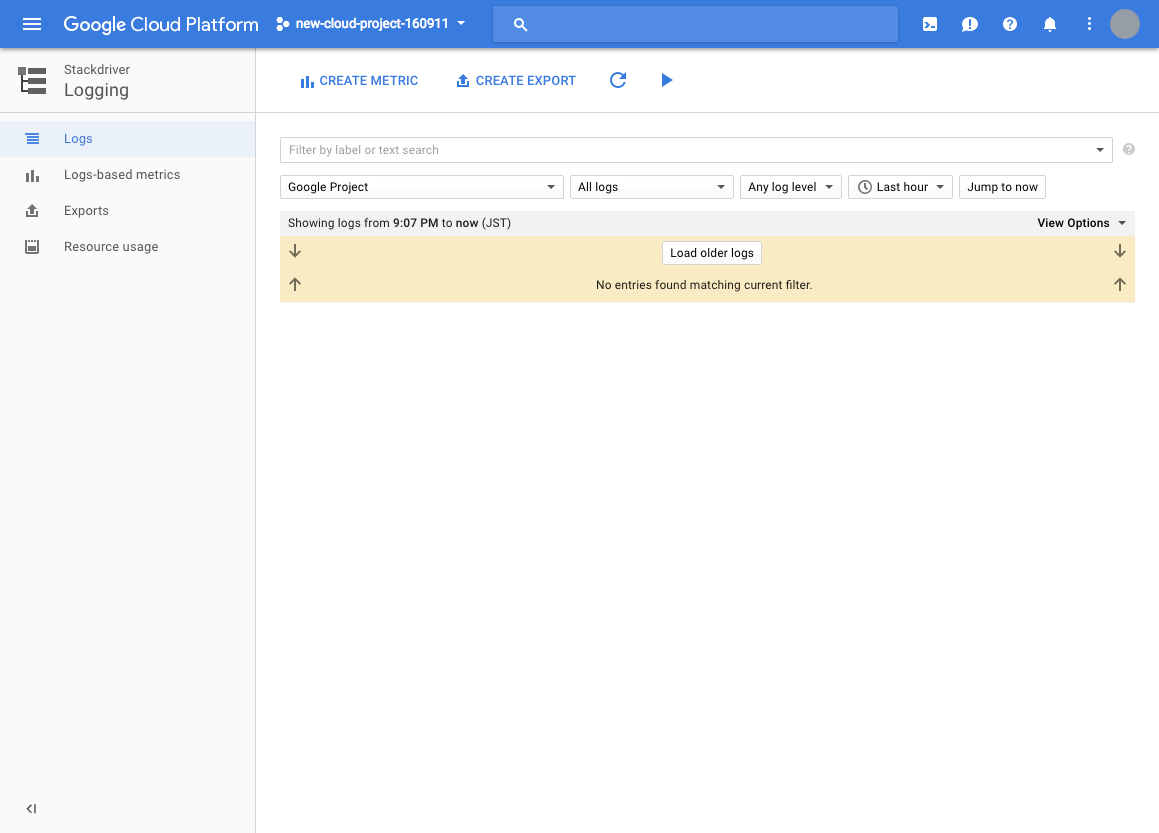Focus the top search input field

695,24
